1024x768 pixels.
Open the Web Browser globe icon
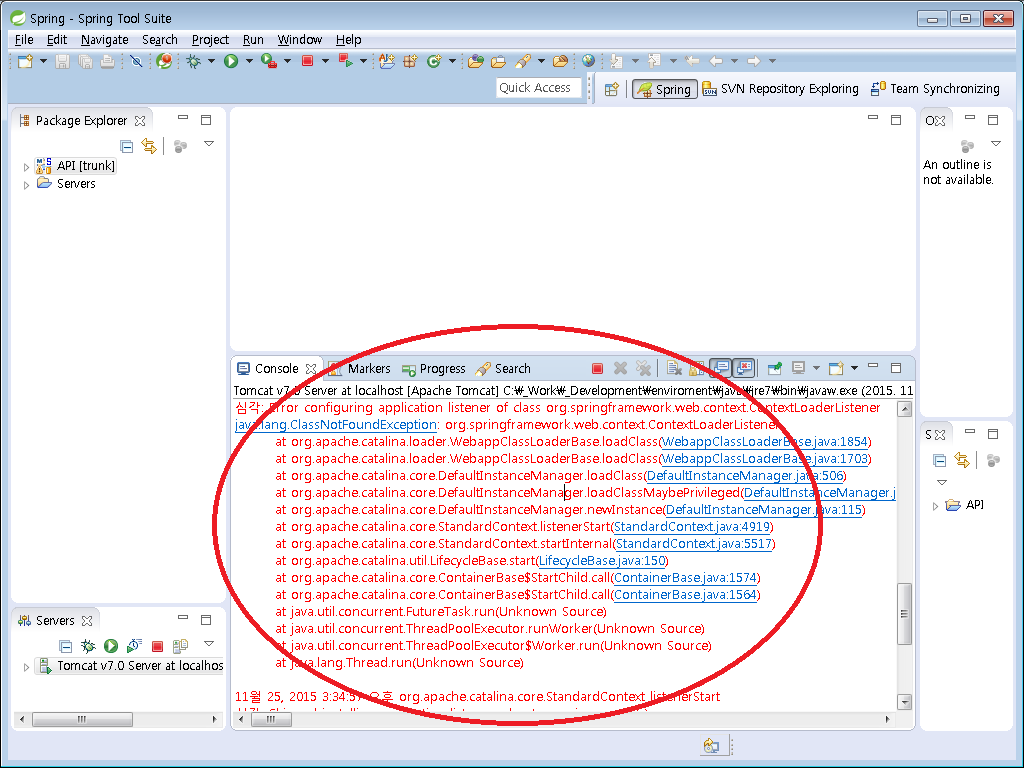[588, 61]
